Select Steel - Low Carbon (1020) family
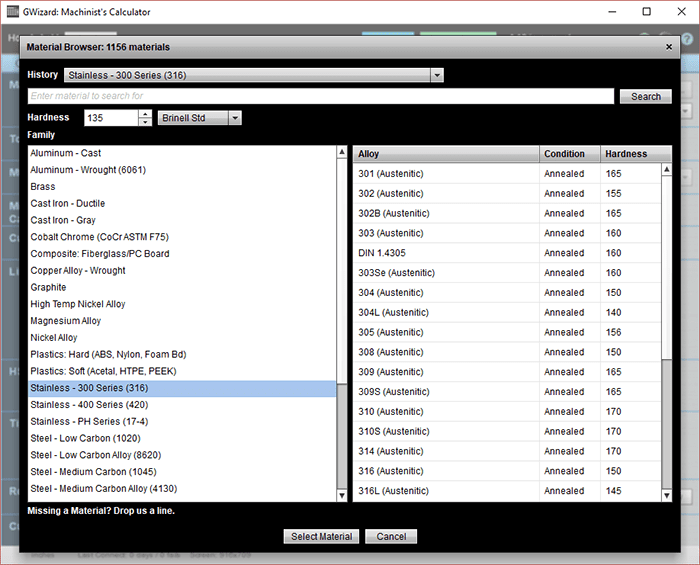Screen dimensions: 700x565 tap(182, 438)
